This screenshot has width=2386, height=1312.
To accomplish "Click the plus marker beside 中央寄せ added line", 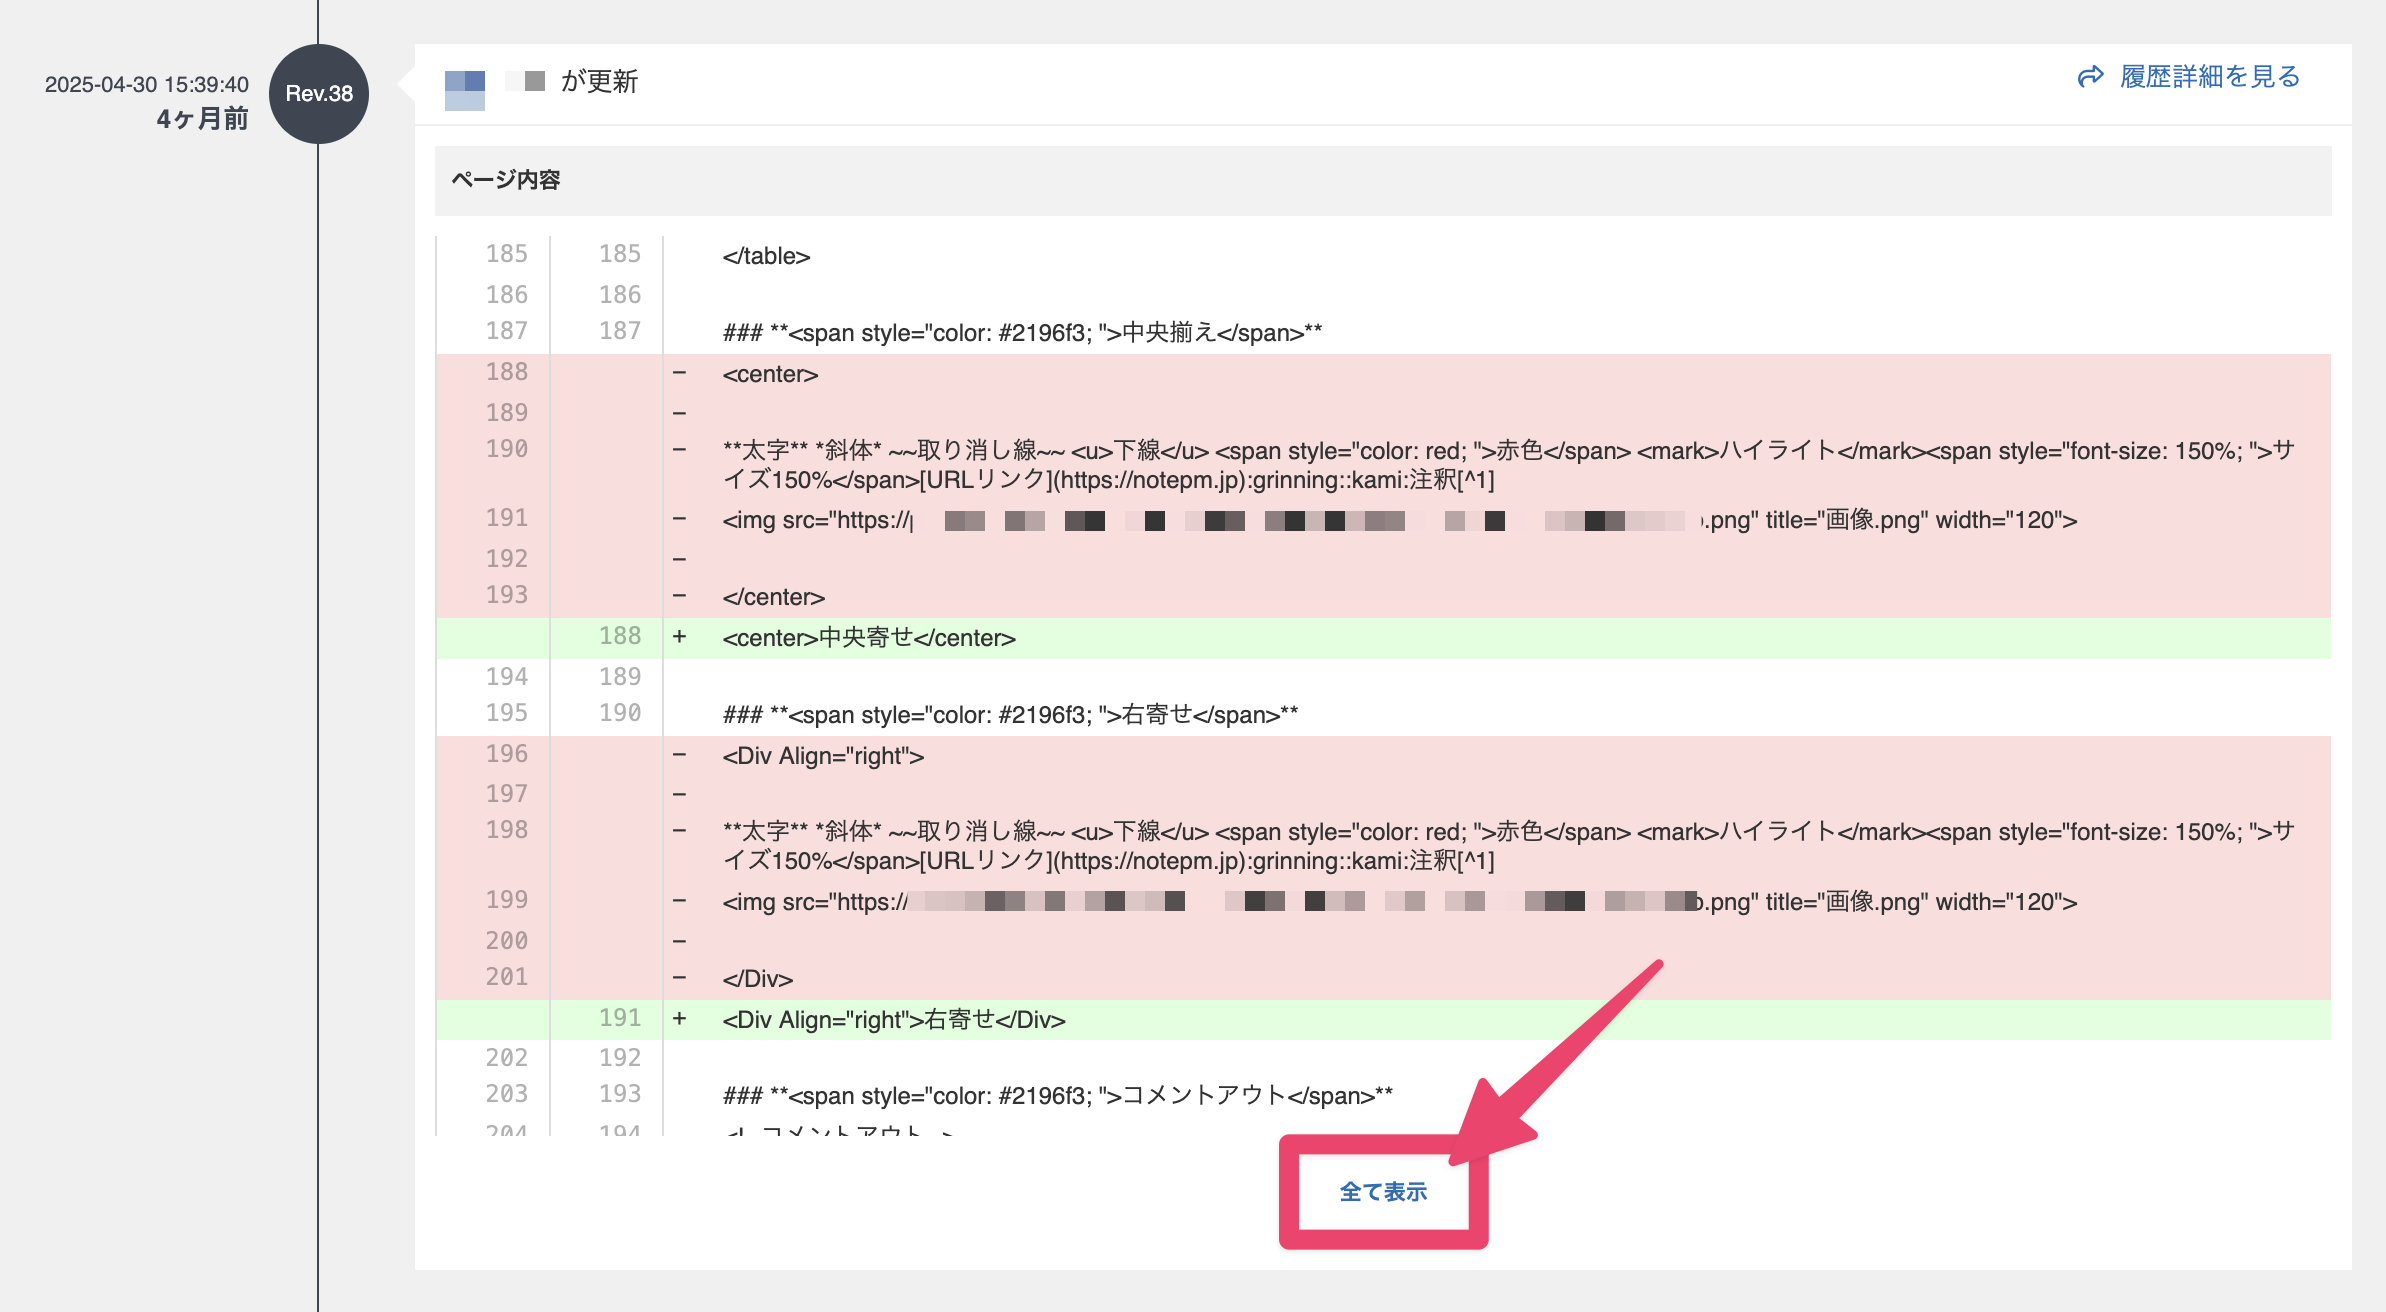I will click(x=681, y=637).
